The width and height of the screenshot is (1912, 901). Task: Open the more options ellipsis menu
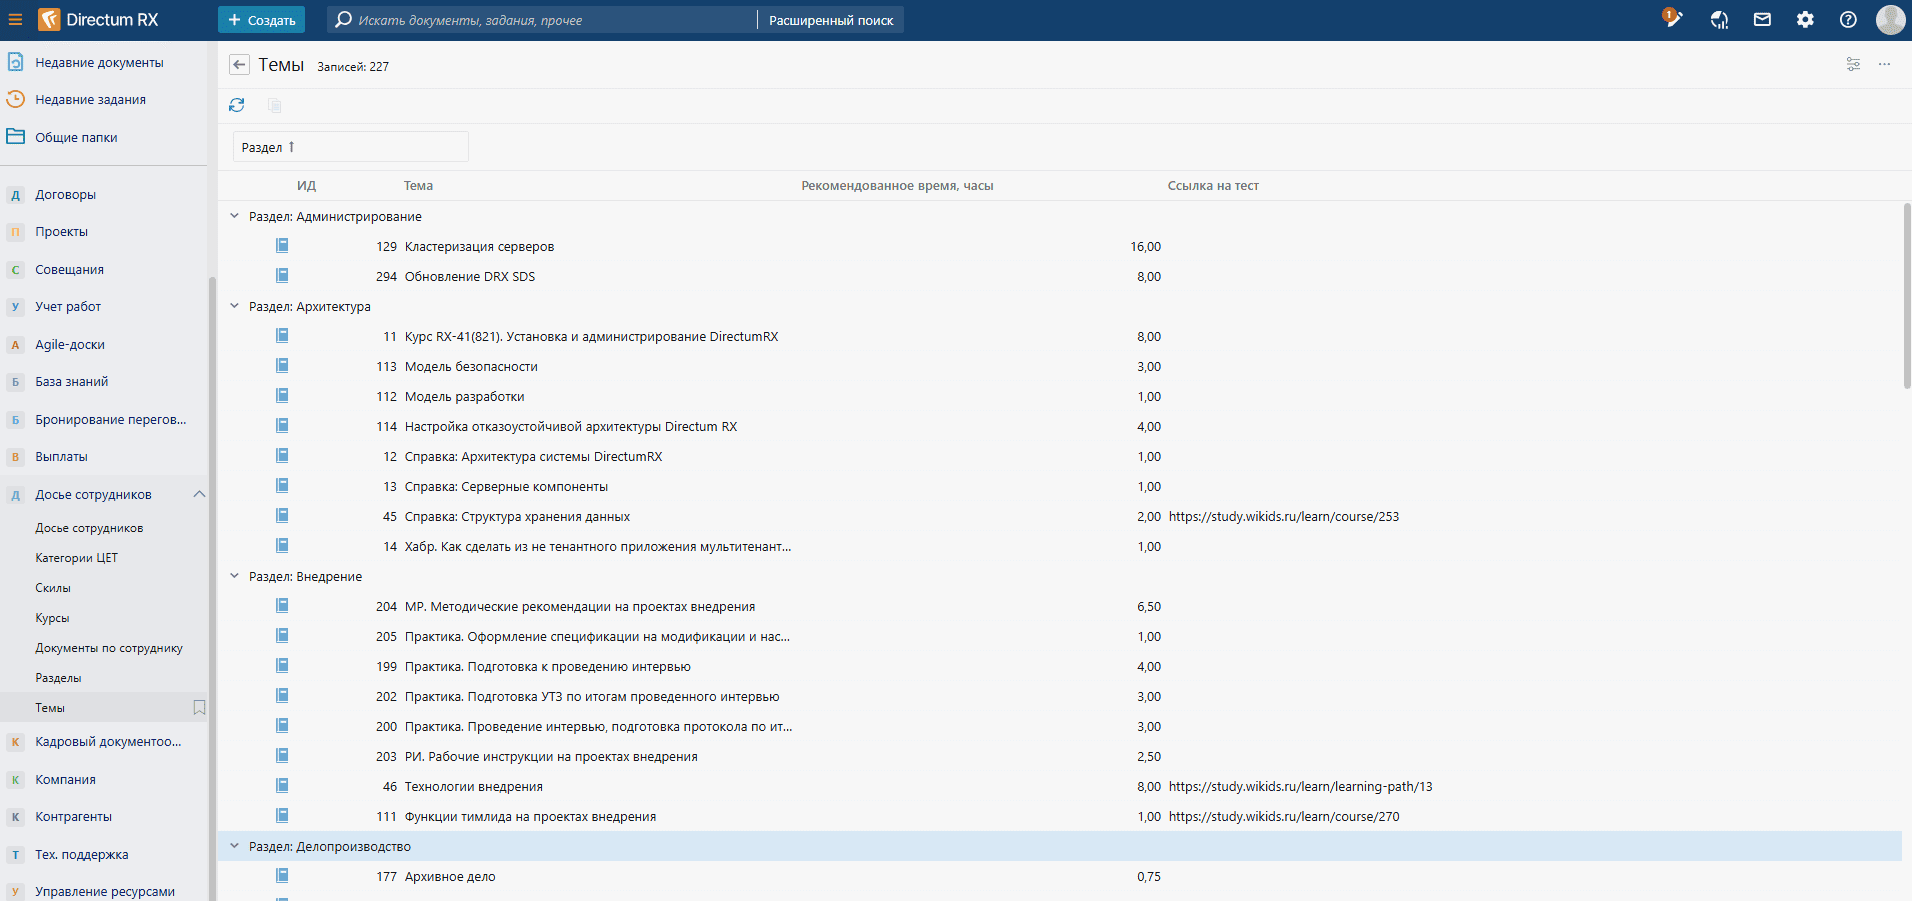(1884, 64)
